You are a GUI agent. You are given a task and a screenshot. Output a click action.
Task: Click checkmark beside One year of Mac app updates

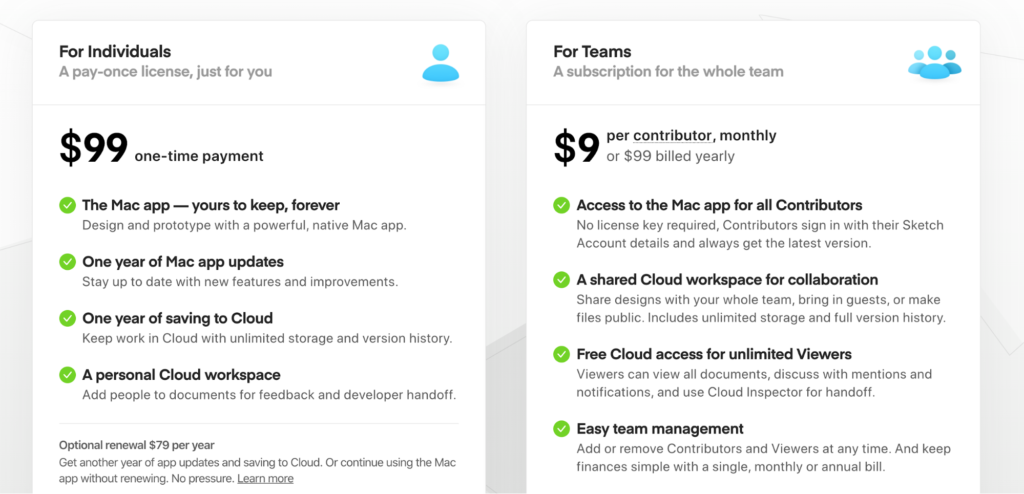(68, 262)
